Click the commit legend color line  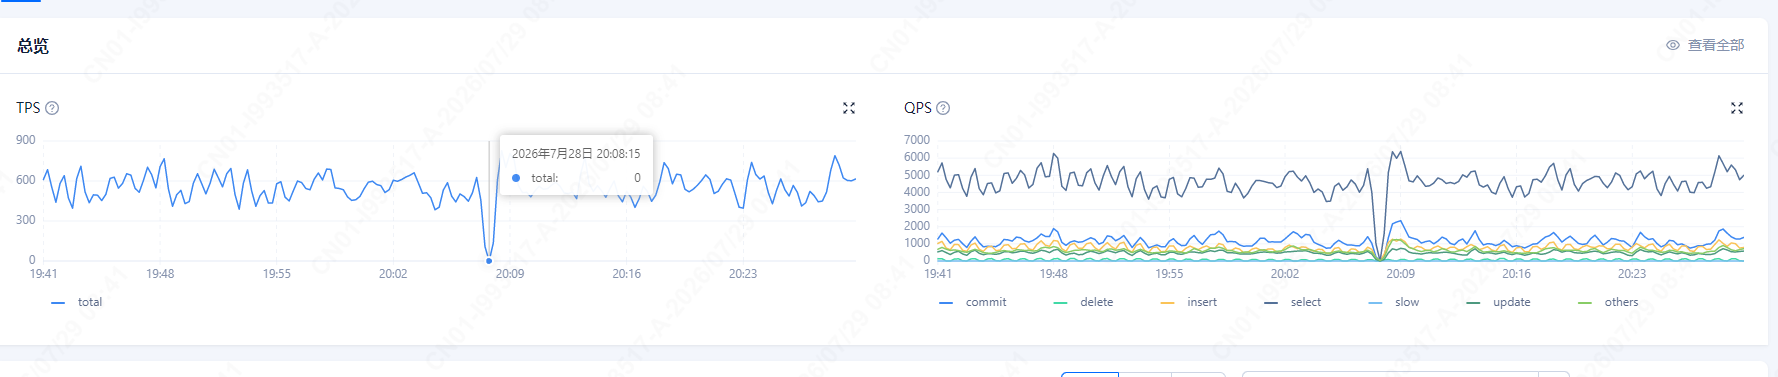946,302
